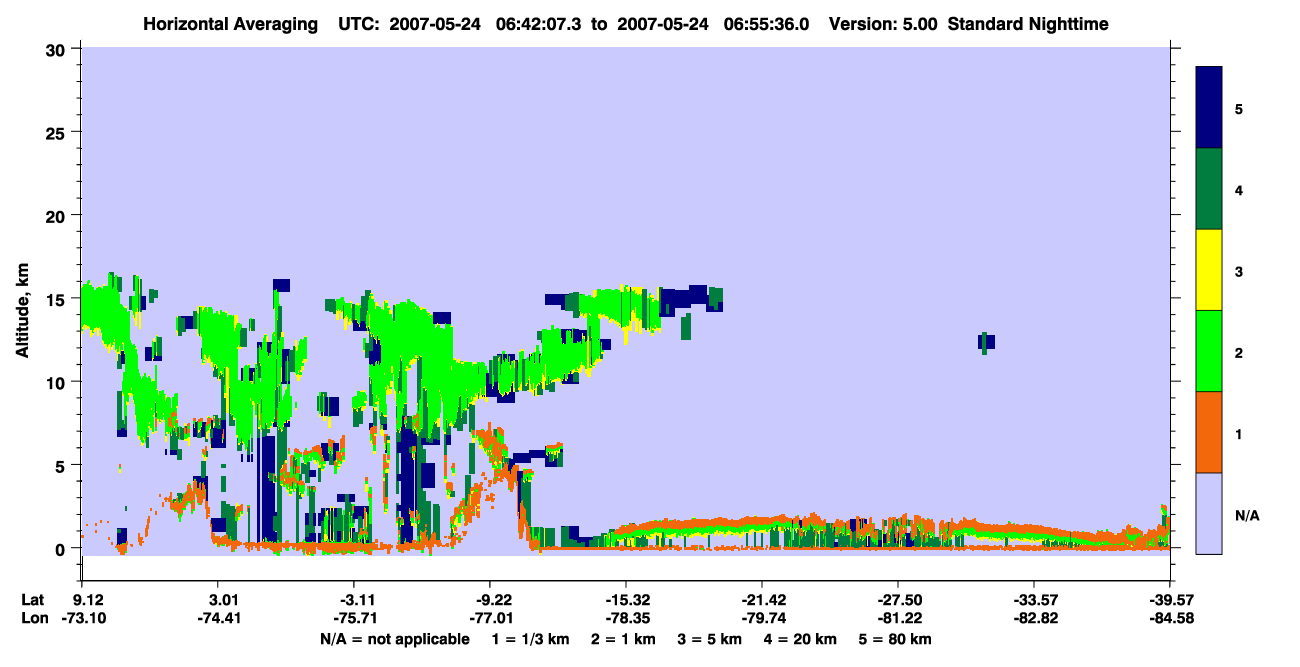Click latitude value -39.57
The height and width of the screenshot is (667, 1300).
pyautogui.click(x=1170, y=600)
